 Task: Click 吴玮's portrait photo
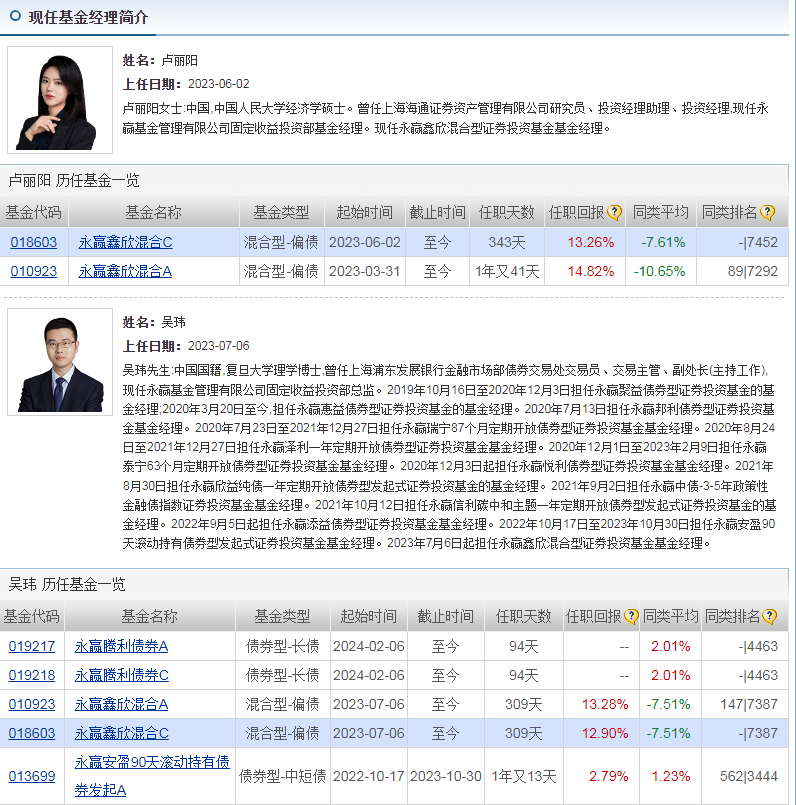click(x=60, y=362)
